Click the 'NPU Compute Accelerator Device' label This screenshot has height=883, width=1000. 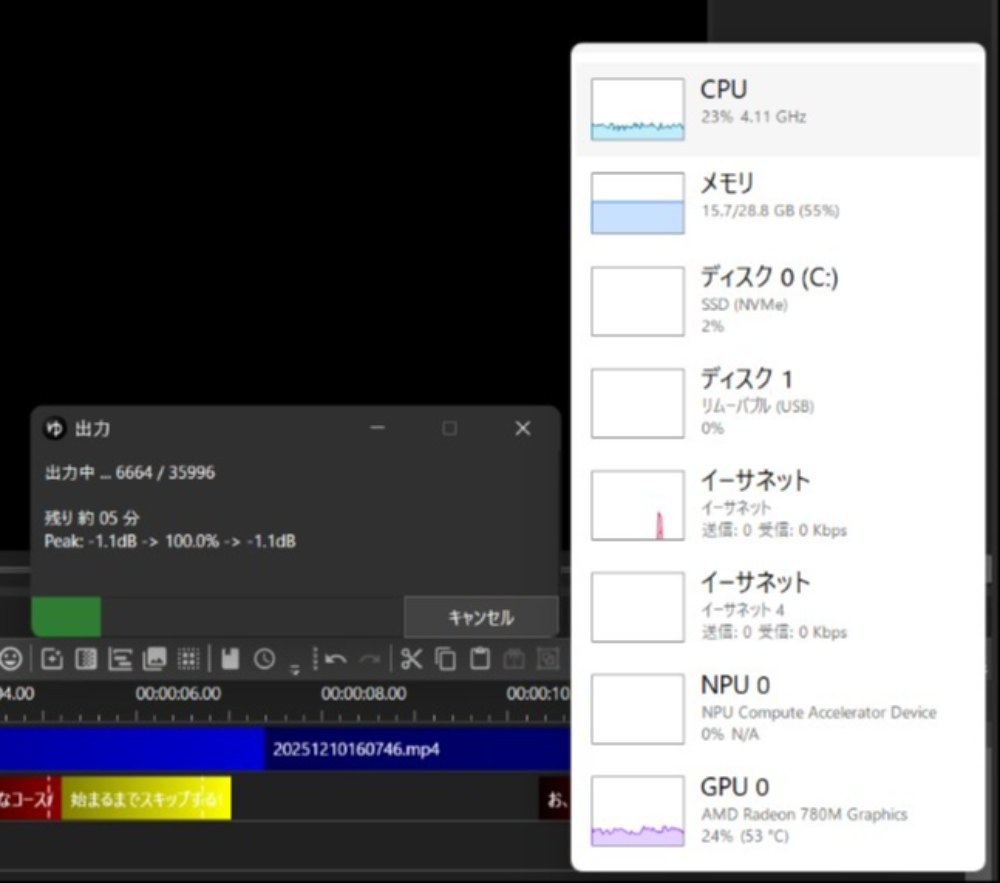coord(818,712)
